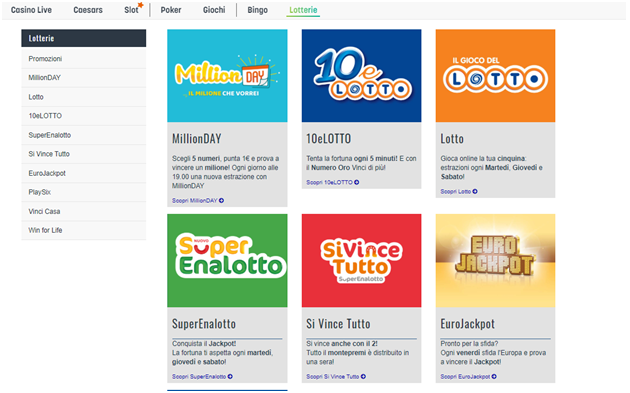Viewport: 630px width, 393px height.
Task: Follow the Scopri MillionDAY link
Action: click(x=194, y=201)
